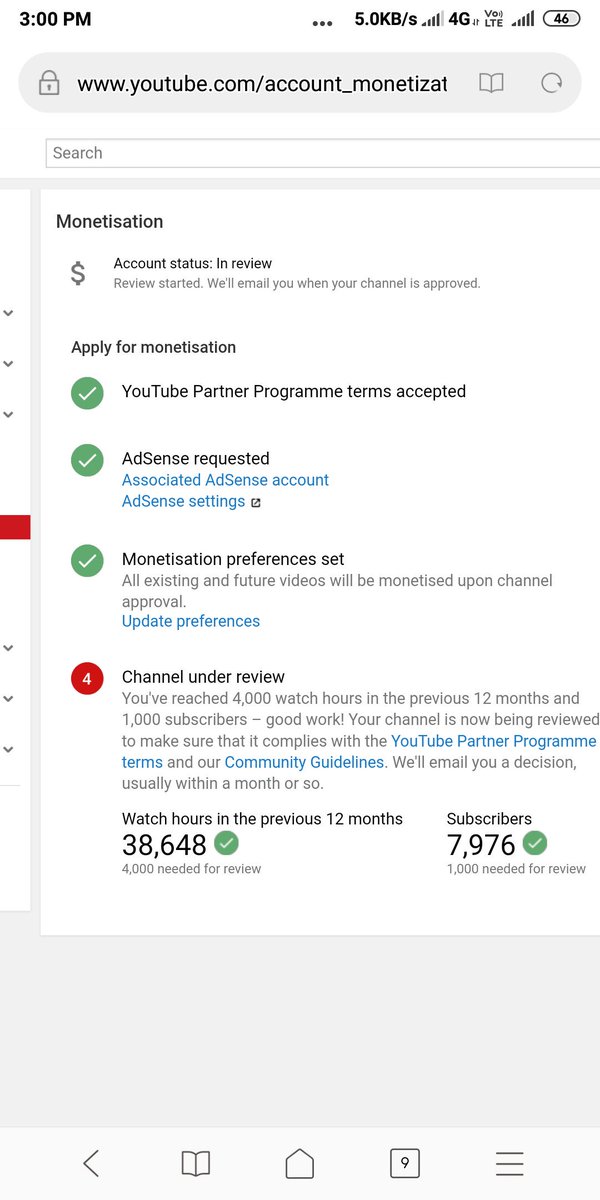The height and width of the screenshot is (1200, 600).
Task: Tap the 'Review started' message line
Action: pyautogui.click(x=297, y=283)
